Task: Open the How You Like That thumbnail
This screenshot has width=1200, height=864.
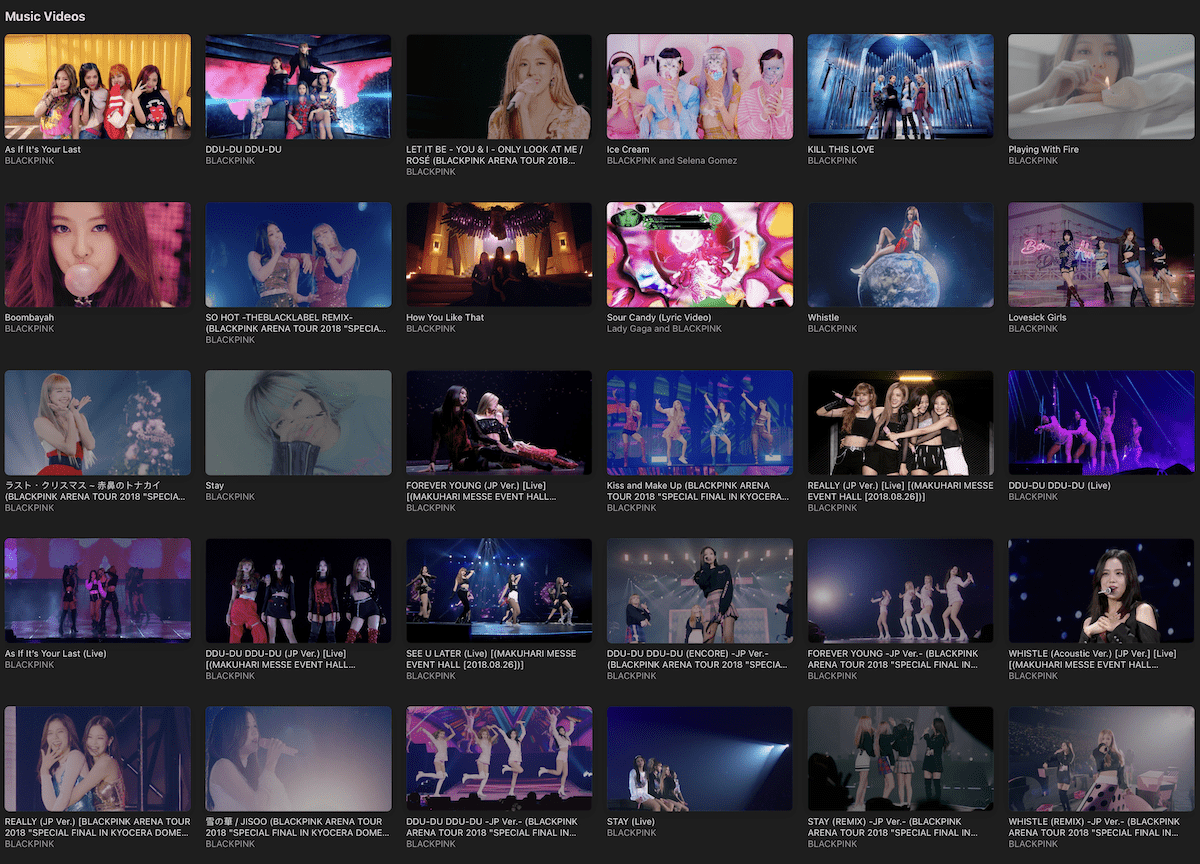Action: 499,255
